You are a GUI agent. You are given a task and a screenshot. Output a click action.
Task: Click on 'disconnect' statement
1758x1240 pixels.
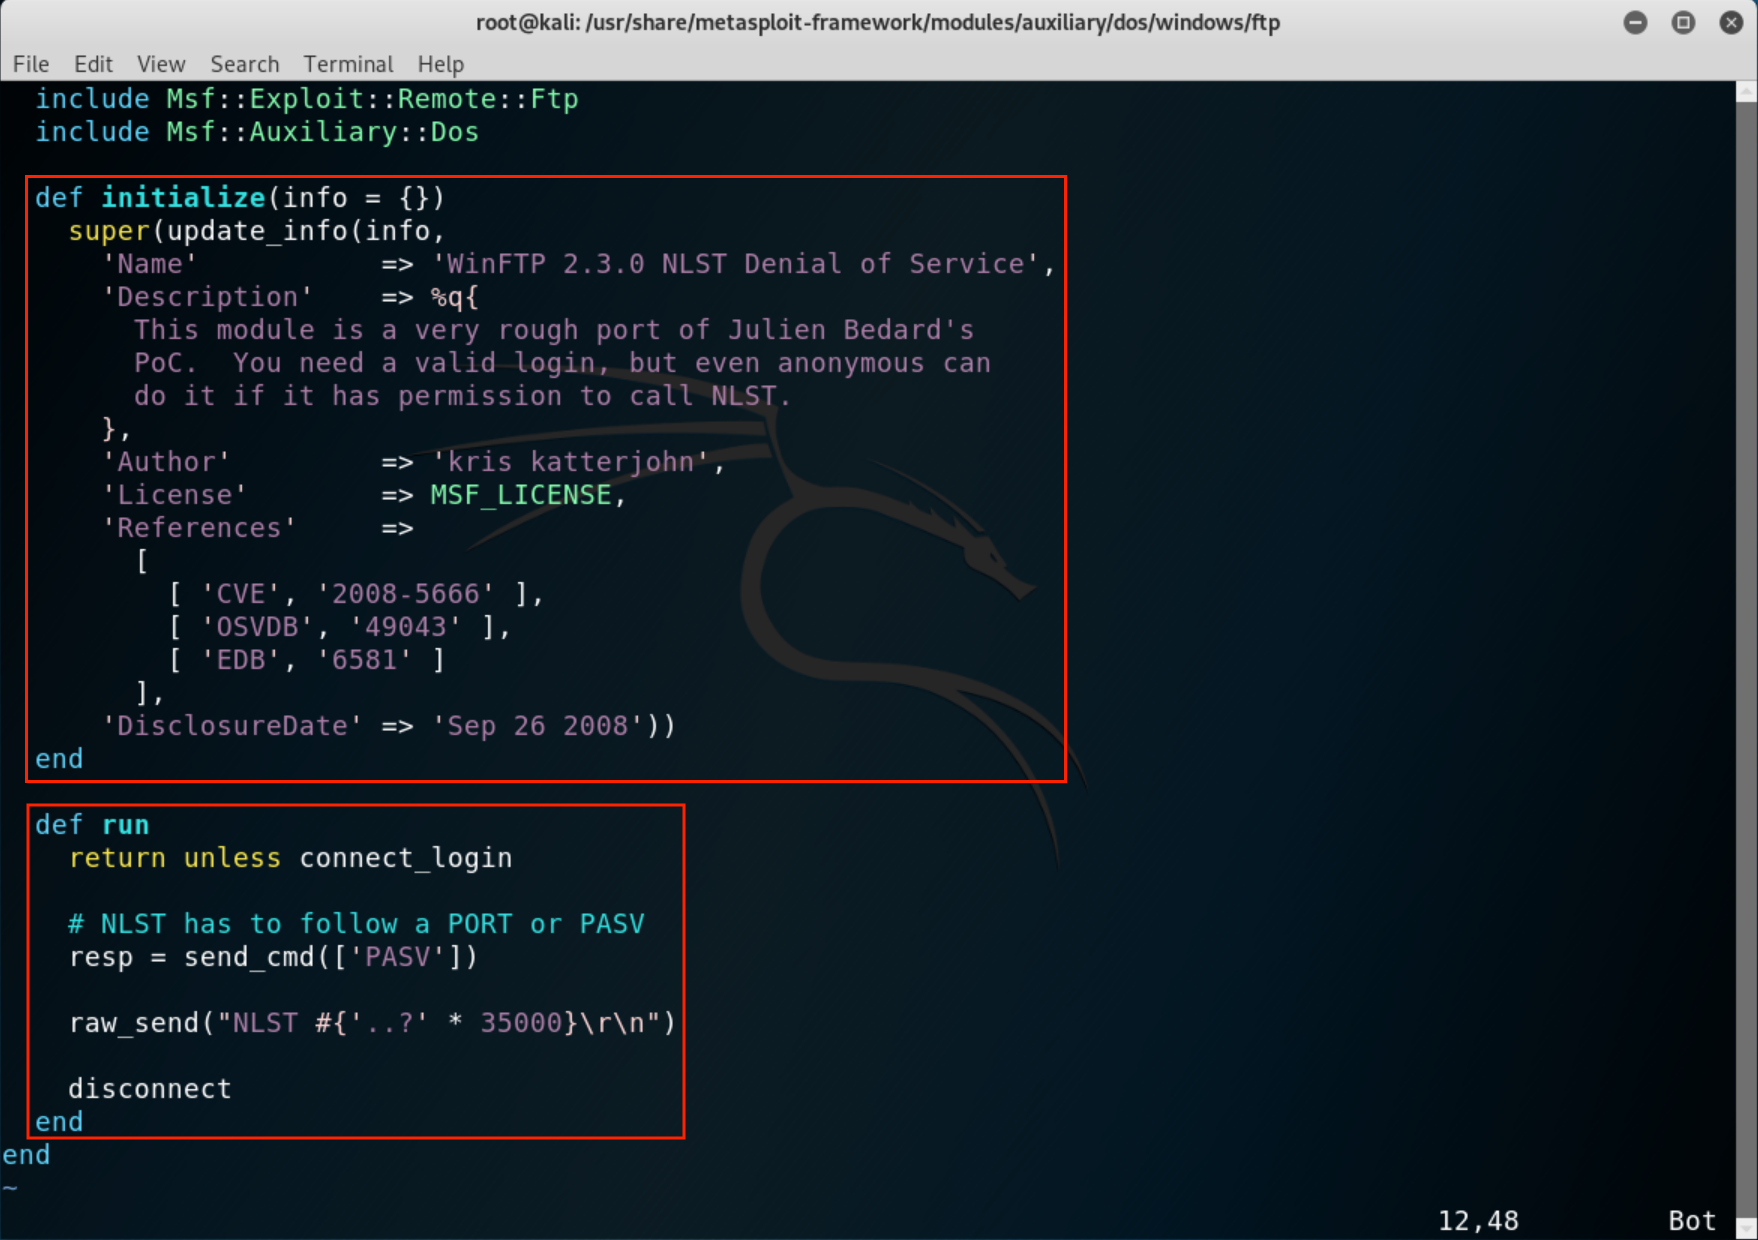[150, 1089]
